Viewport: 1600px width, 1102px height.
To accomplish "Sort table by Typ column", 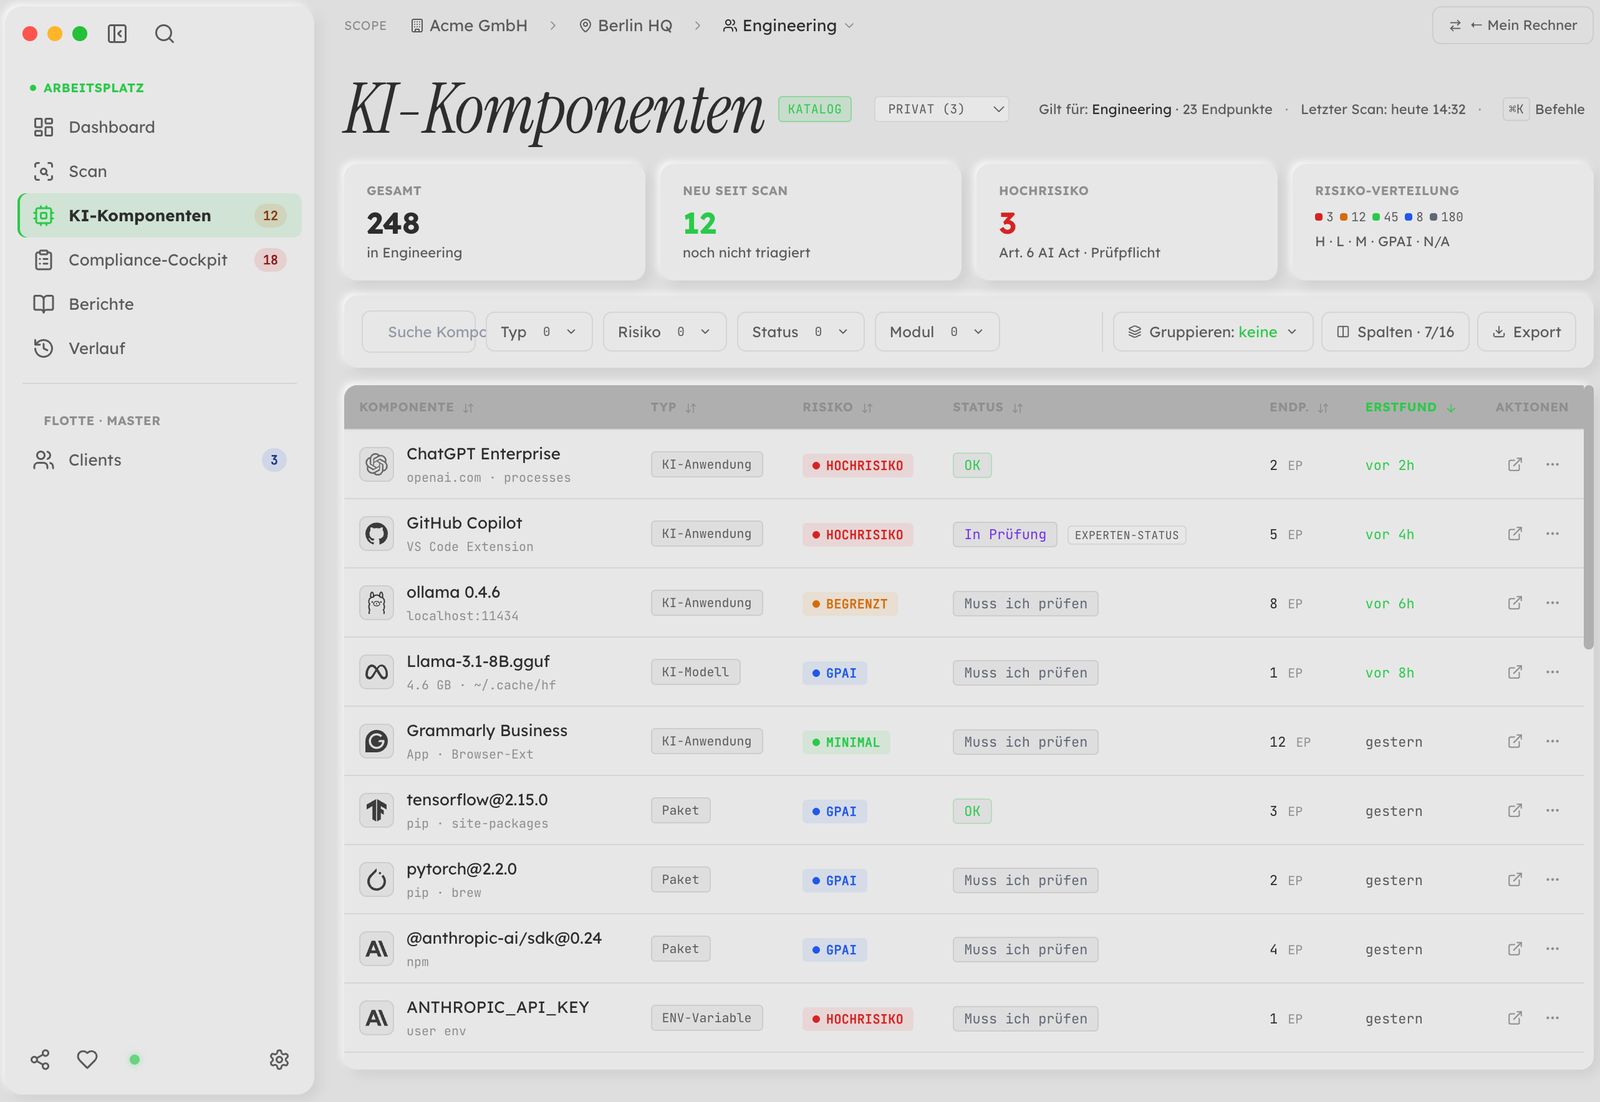I will 673,407.
